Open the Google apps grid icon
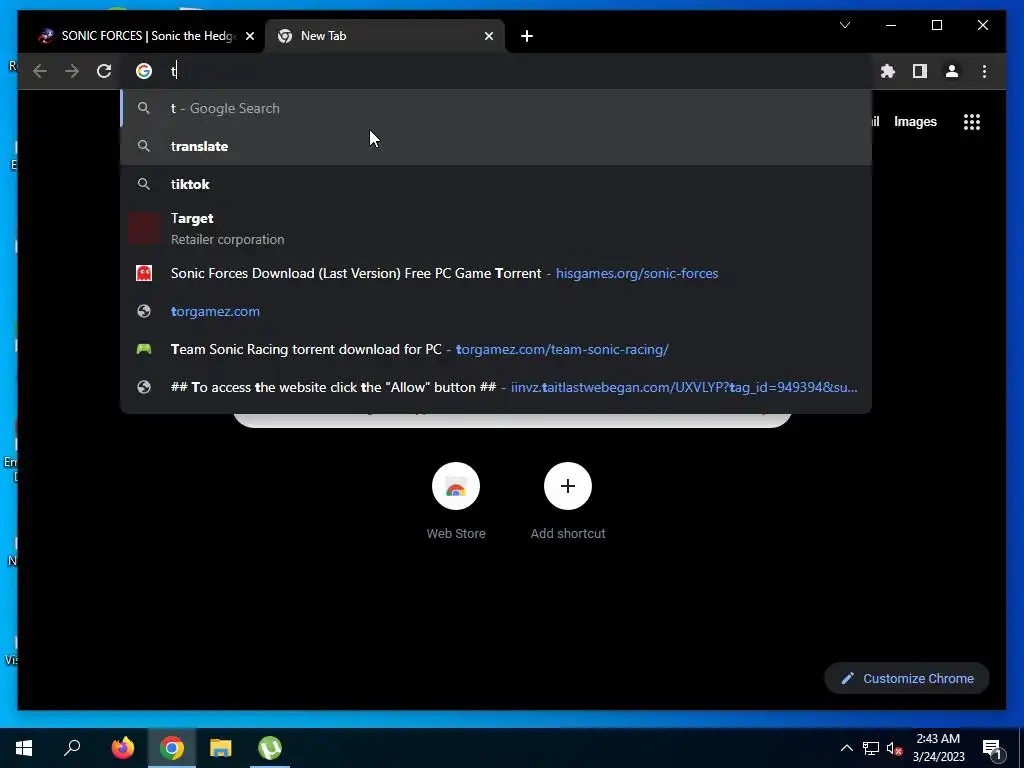Viewport: 1024px width, 768px height. pos(972,121)
